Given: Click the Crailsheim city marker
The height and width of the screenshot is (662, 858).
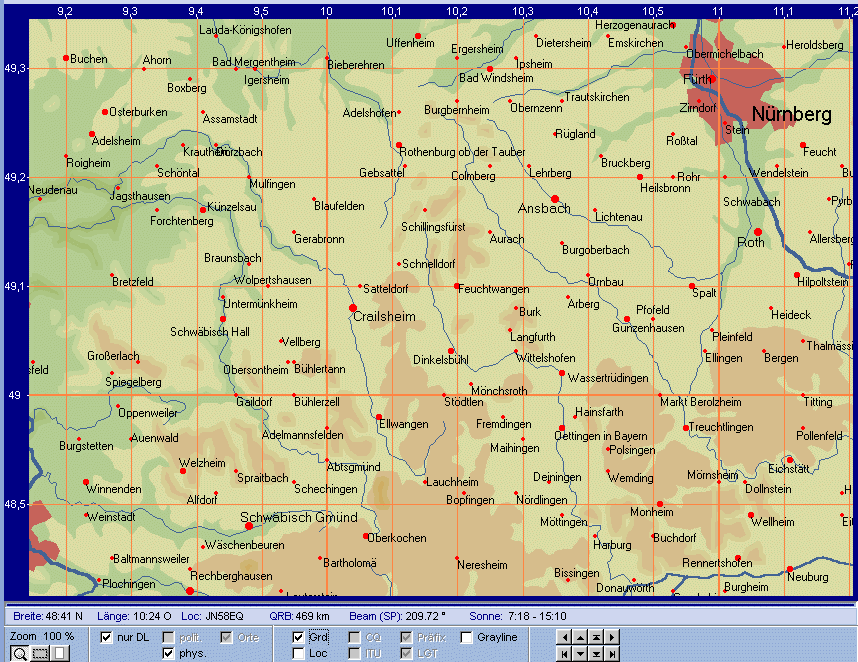Looking at the screenshot, I should point(353,307).
